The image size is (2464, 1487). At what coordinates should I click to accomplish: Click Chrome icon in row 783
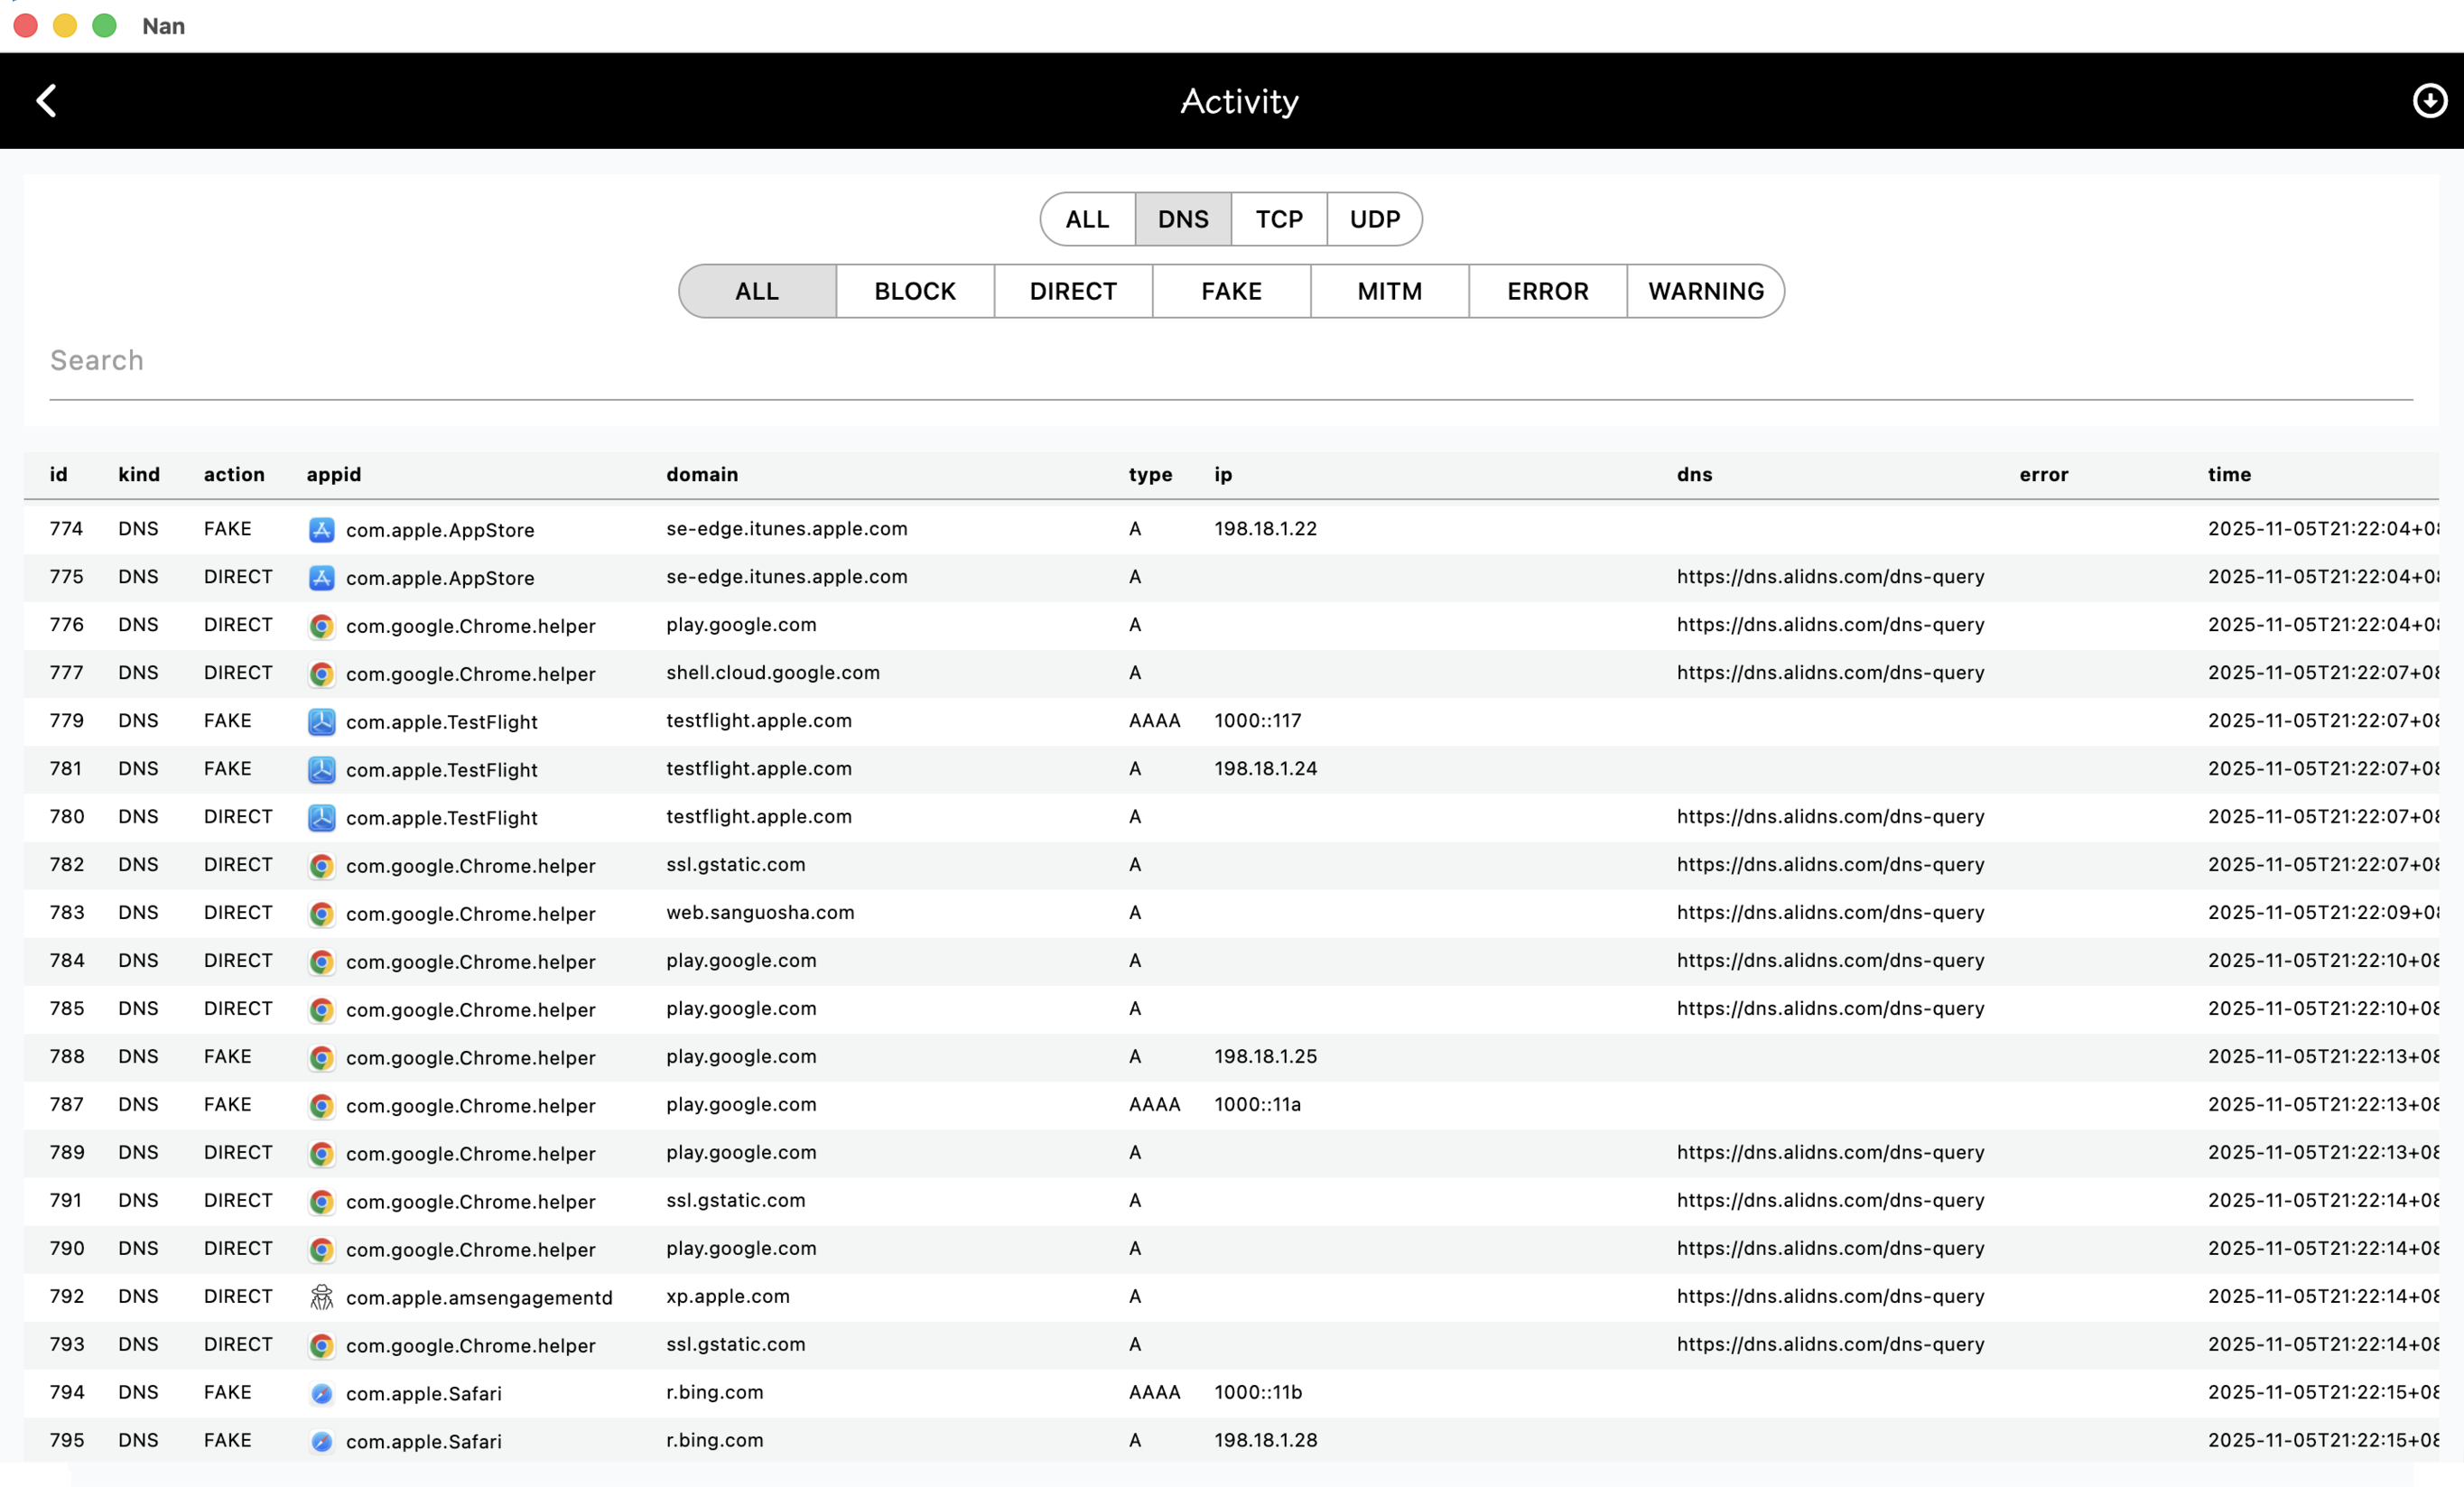[x=321, y=914]
